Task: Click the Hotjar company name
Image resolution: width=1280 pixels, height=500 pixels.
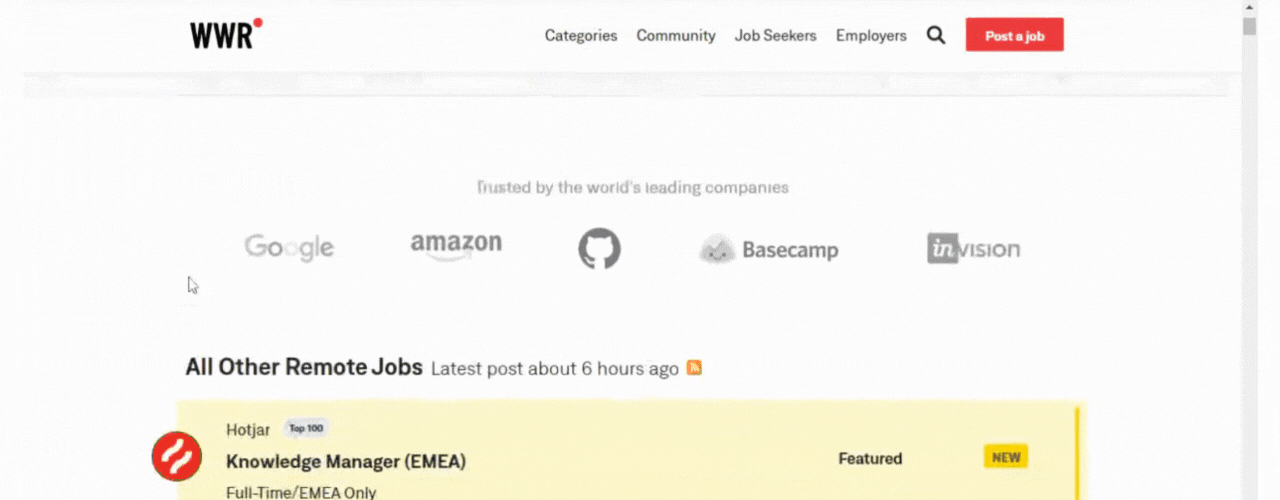Action: 249,429
